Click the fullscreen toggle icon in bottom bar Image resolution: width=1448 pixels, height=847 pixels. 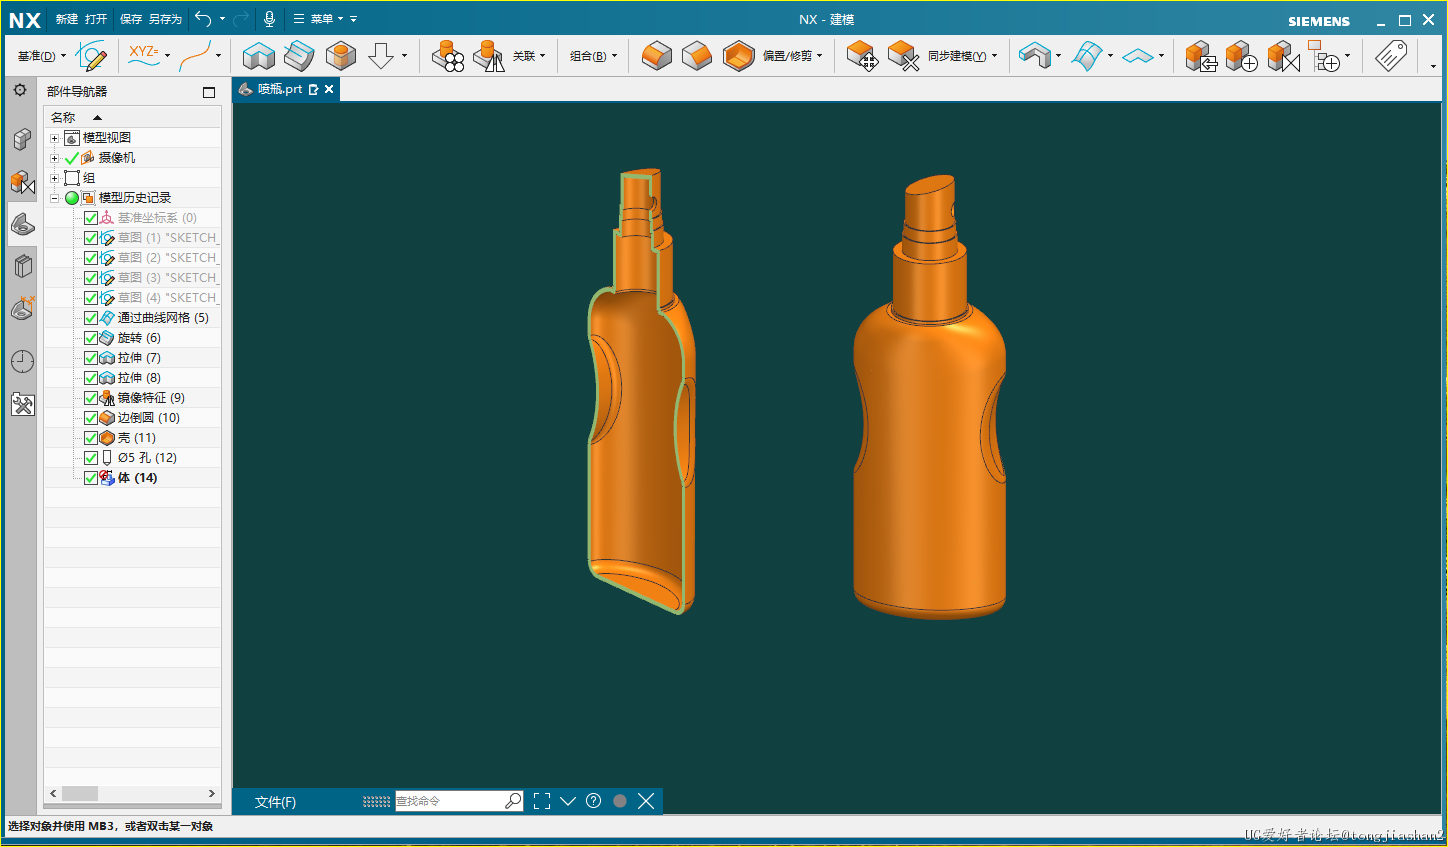[542, 801]
